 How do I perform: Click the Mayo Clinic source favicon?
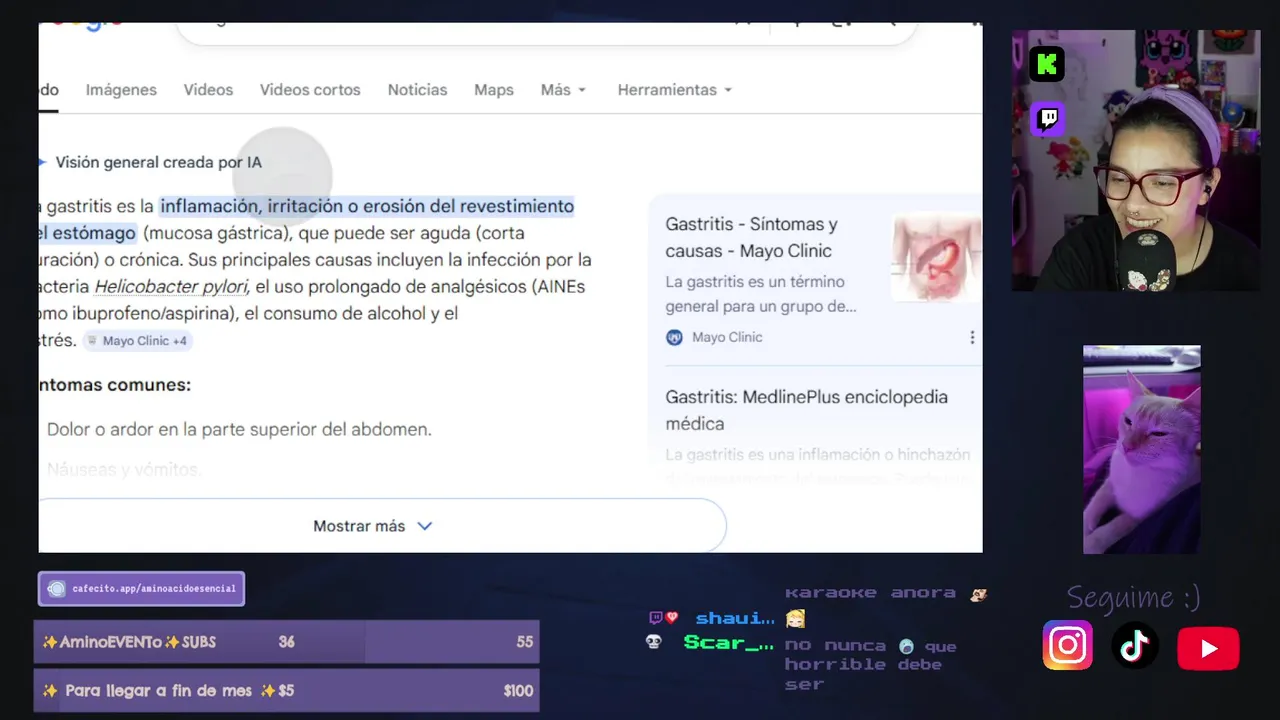[x=674, y=338]
